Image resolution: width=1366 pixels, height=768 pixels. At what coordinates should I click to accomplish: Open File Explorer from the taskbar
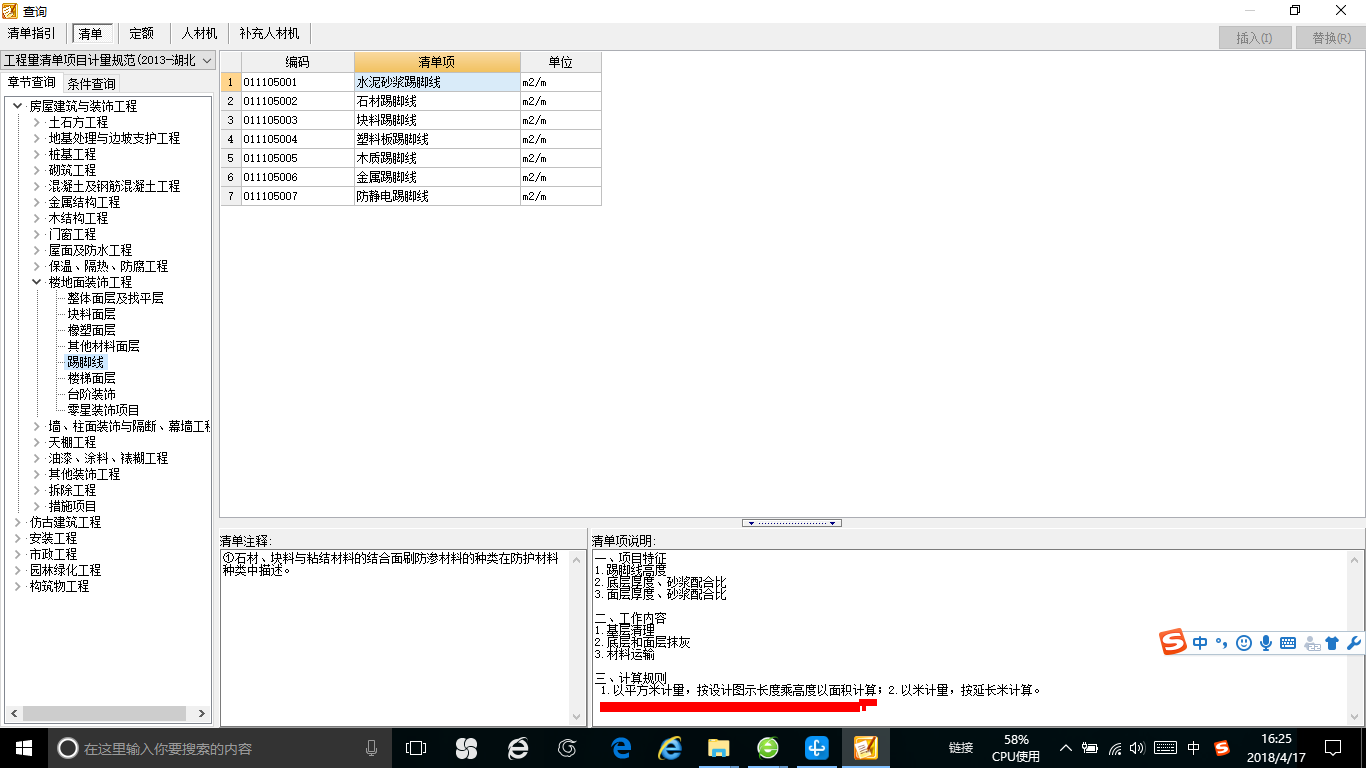click(x=718, y=748)
